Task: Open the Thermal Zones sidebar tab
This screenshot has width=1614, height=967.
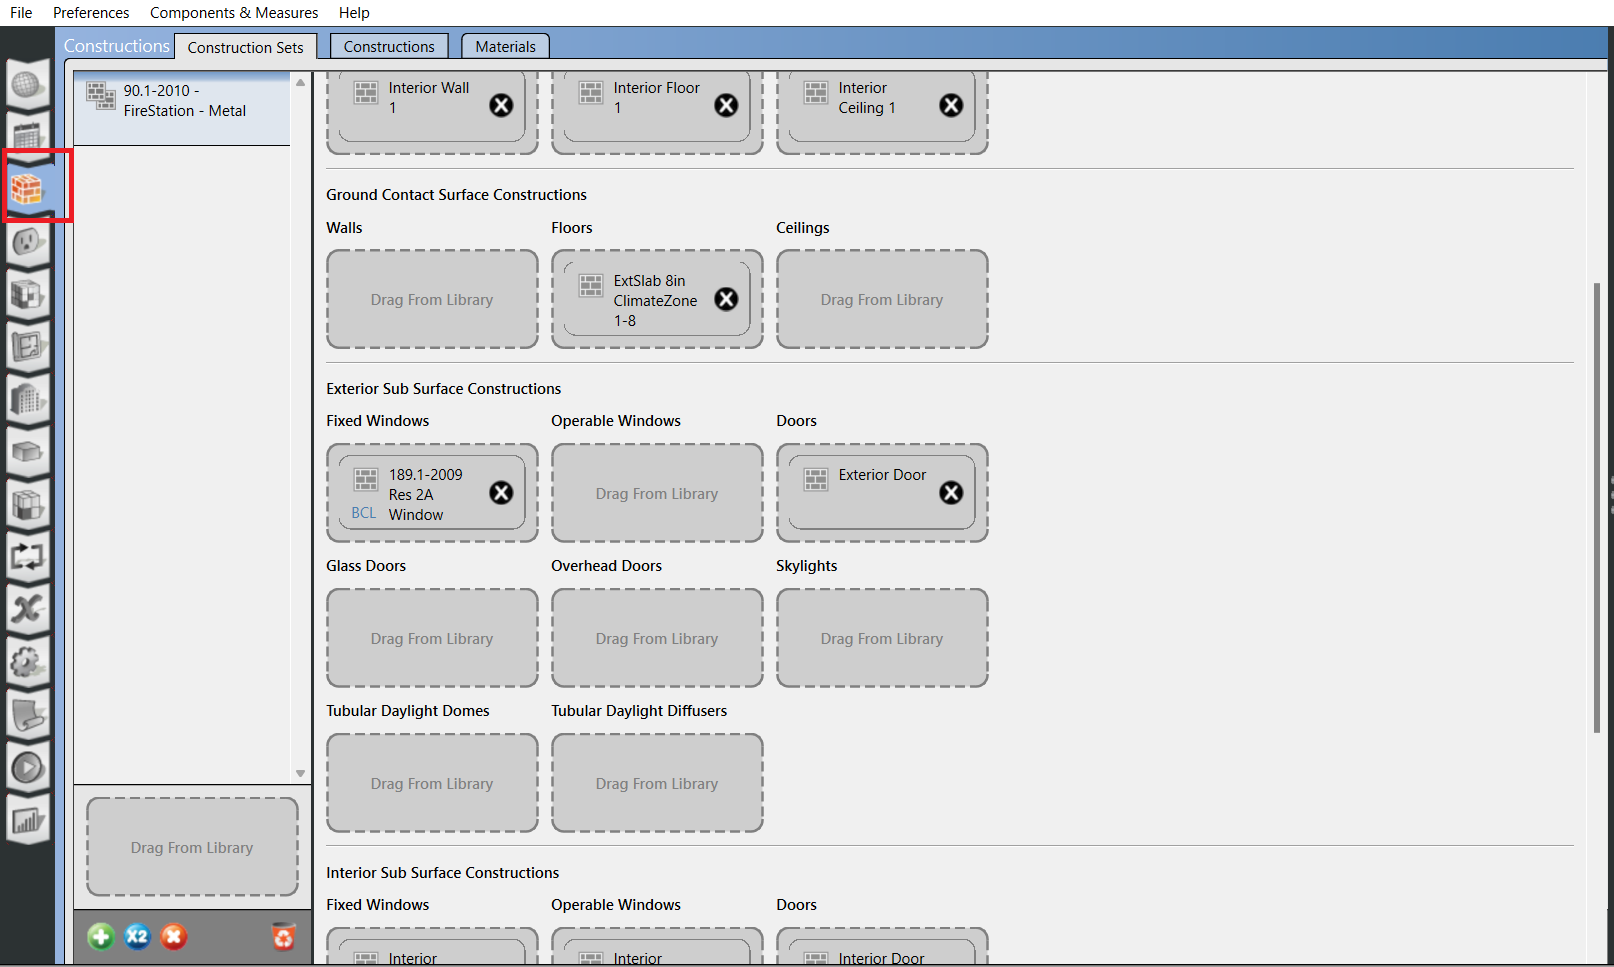Action: [x=28, y=505]
